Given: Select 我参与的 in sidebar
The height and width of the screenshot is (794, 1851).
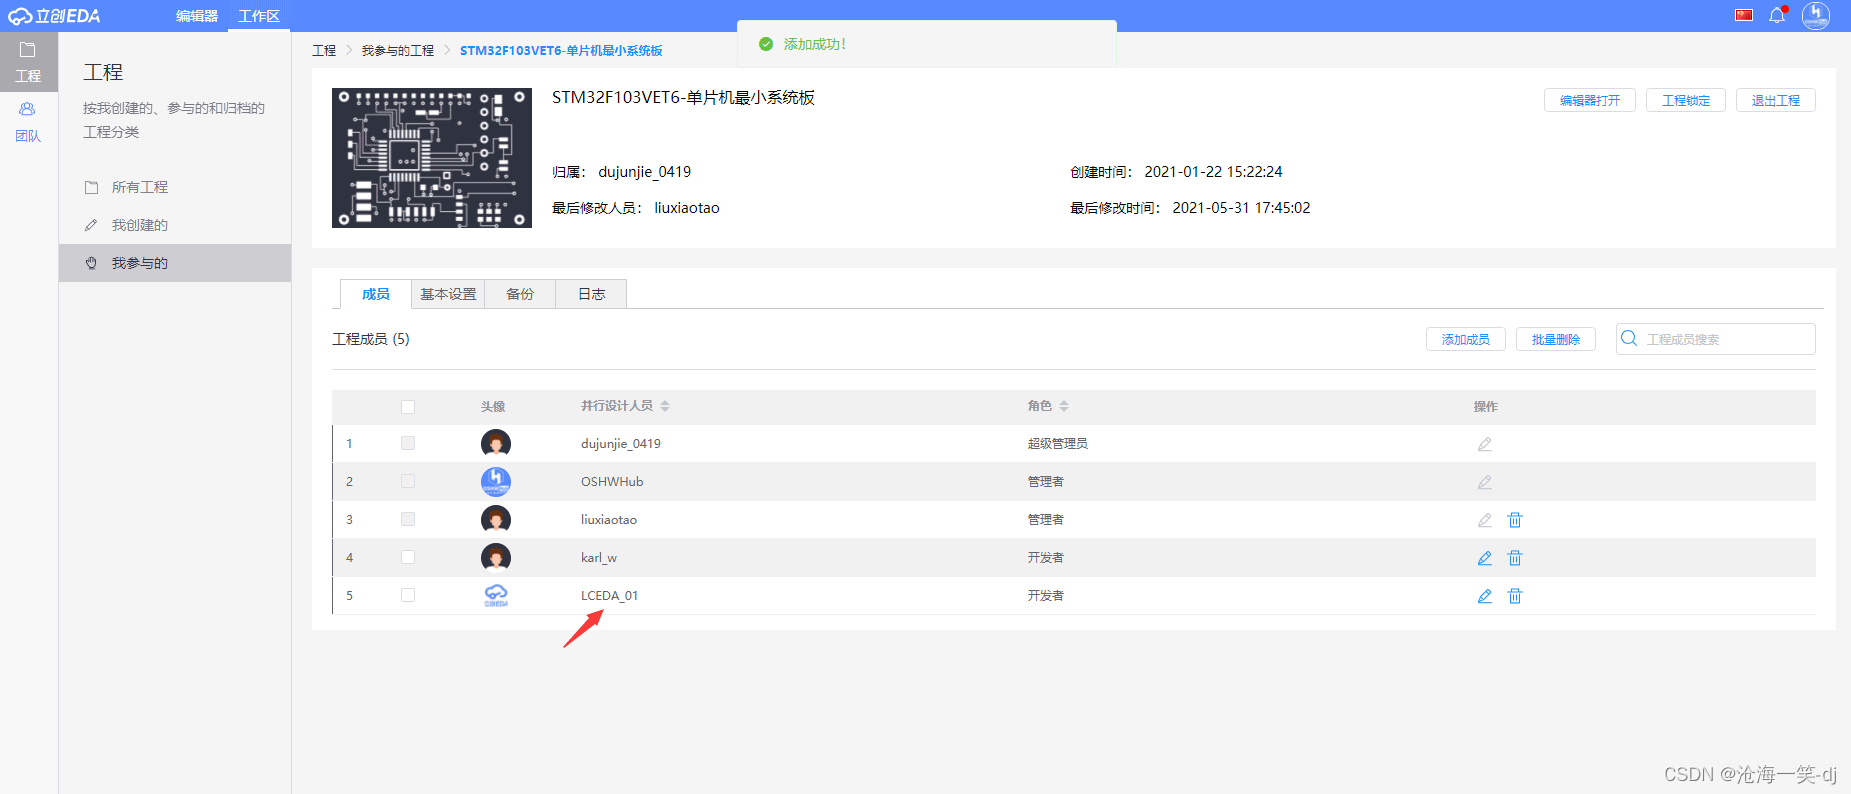Looking at the screenshot, I should (175, 263).
